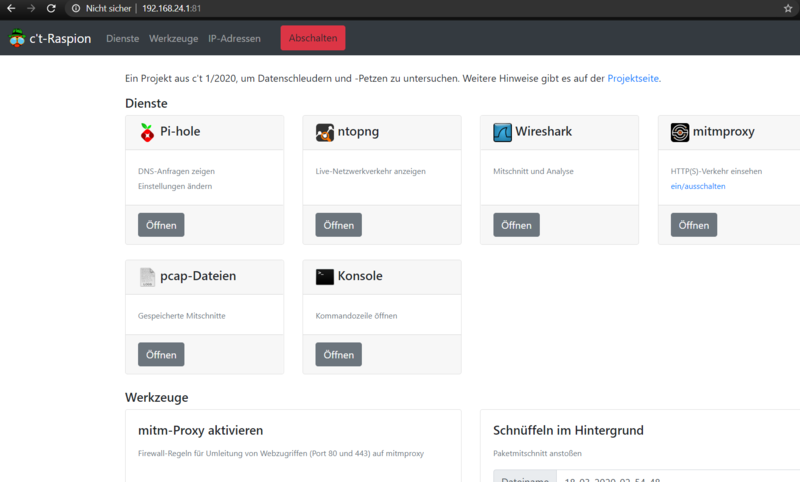Click the red Abschalten button

pyautogui.click(x=313, y=38)
